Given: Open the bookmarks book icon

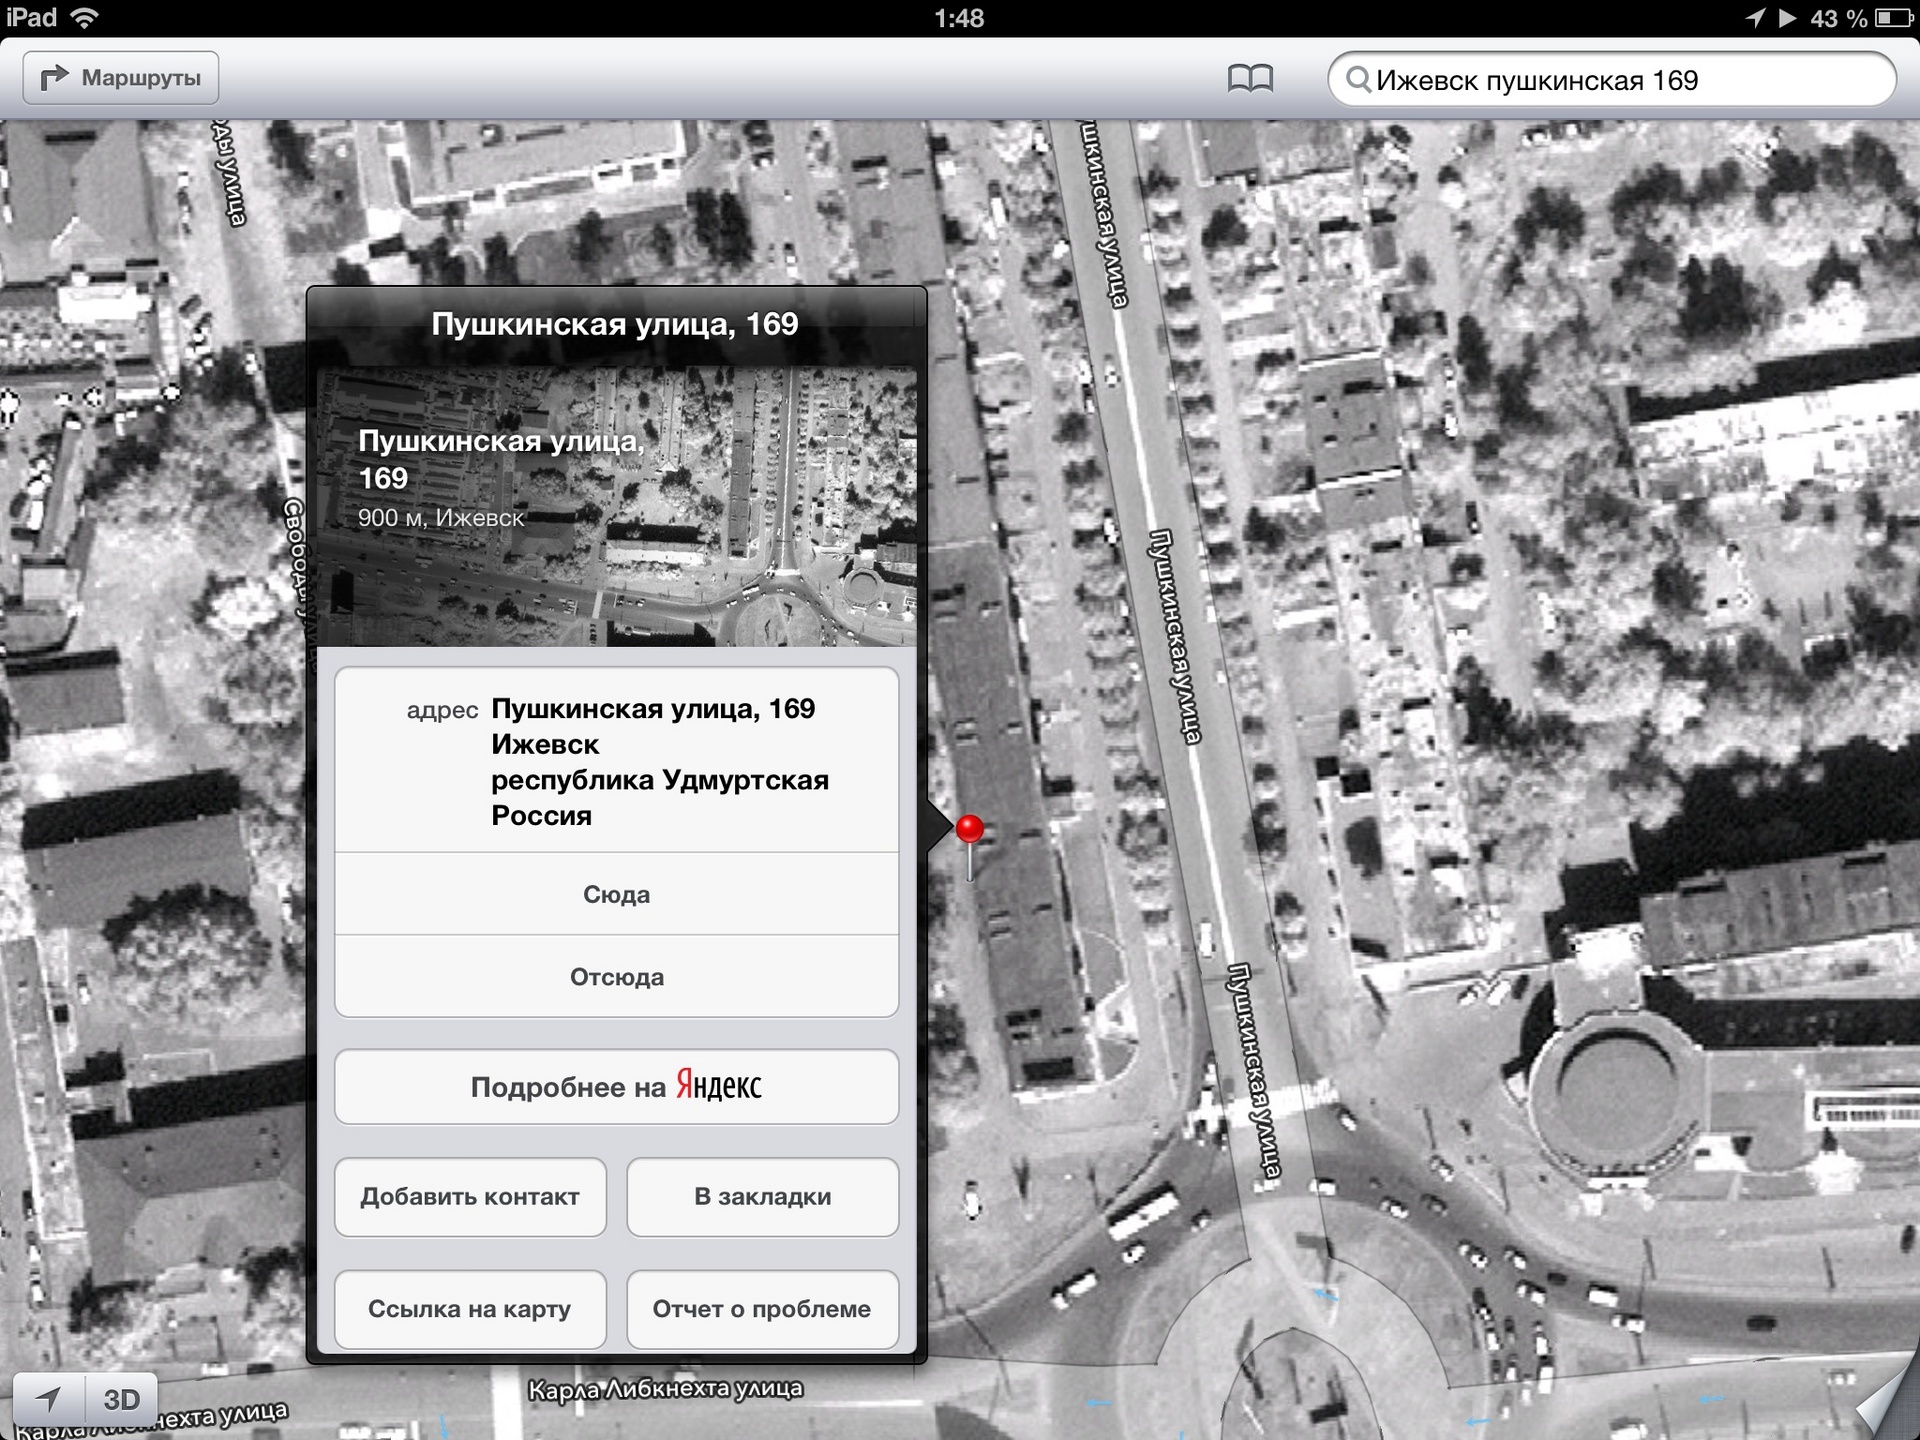Looking at the screenshot, I should coord(1250,78).
